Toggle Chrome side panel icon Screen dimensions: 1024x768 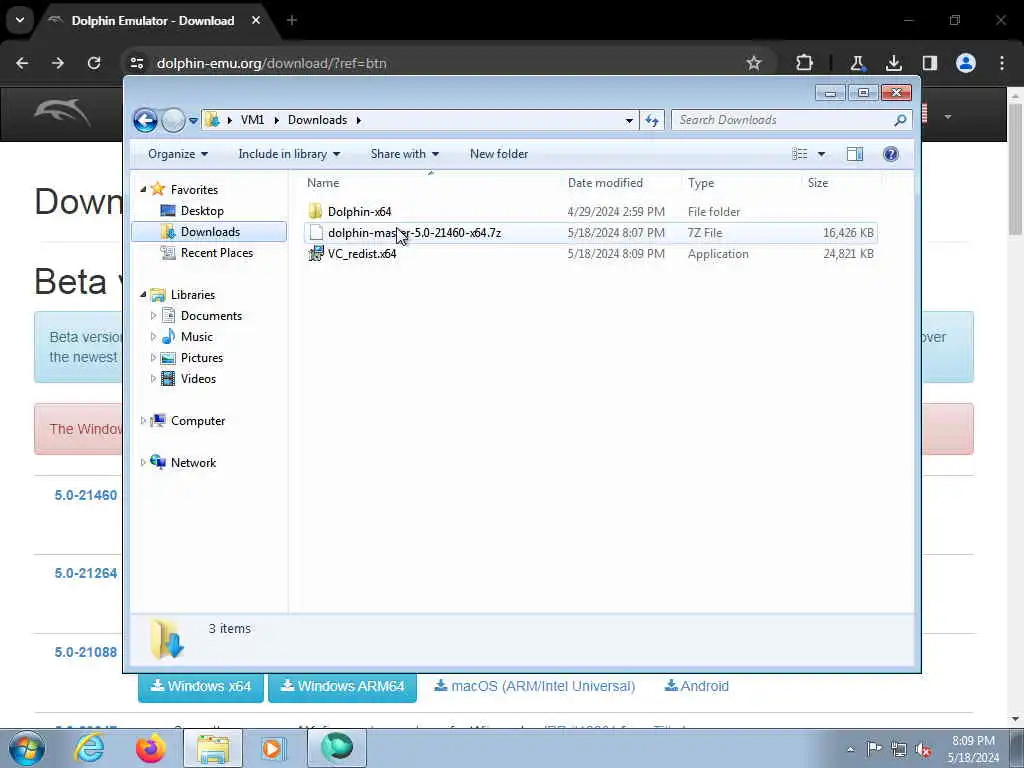click(x=929, y=63)
